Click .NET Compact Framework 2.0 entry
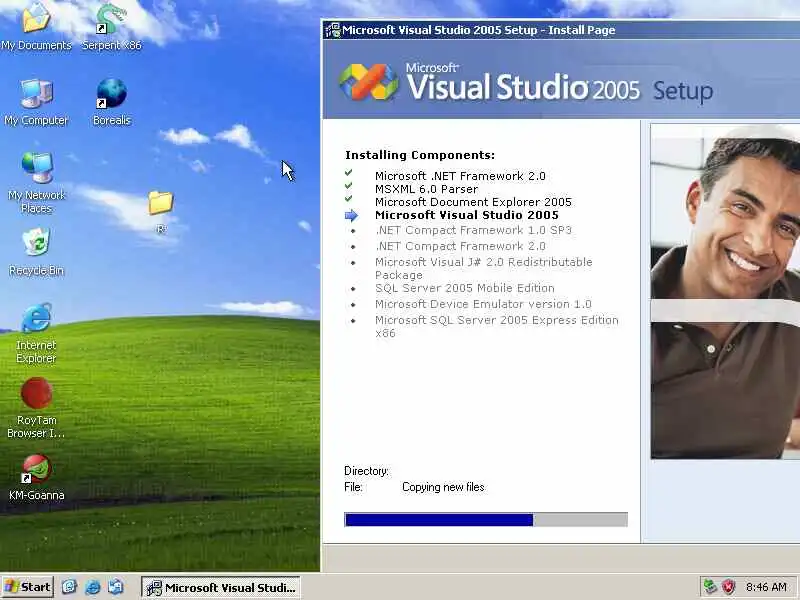Image resolution: width=800 pixels, height=600 pixels. [x=460, y=246]
